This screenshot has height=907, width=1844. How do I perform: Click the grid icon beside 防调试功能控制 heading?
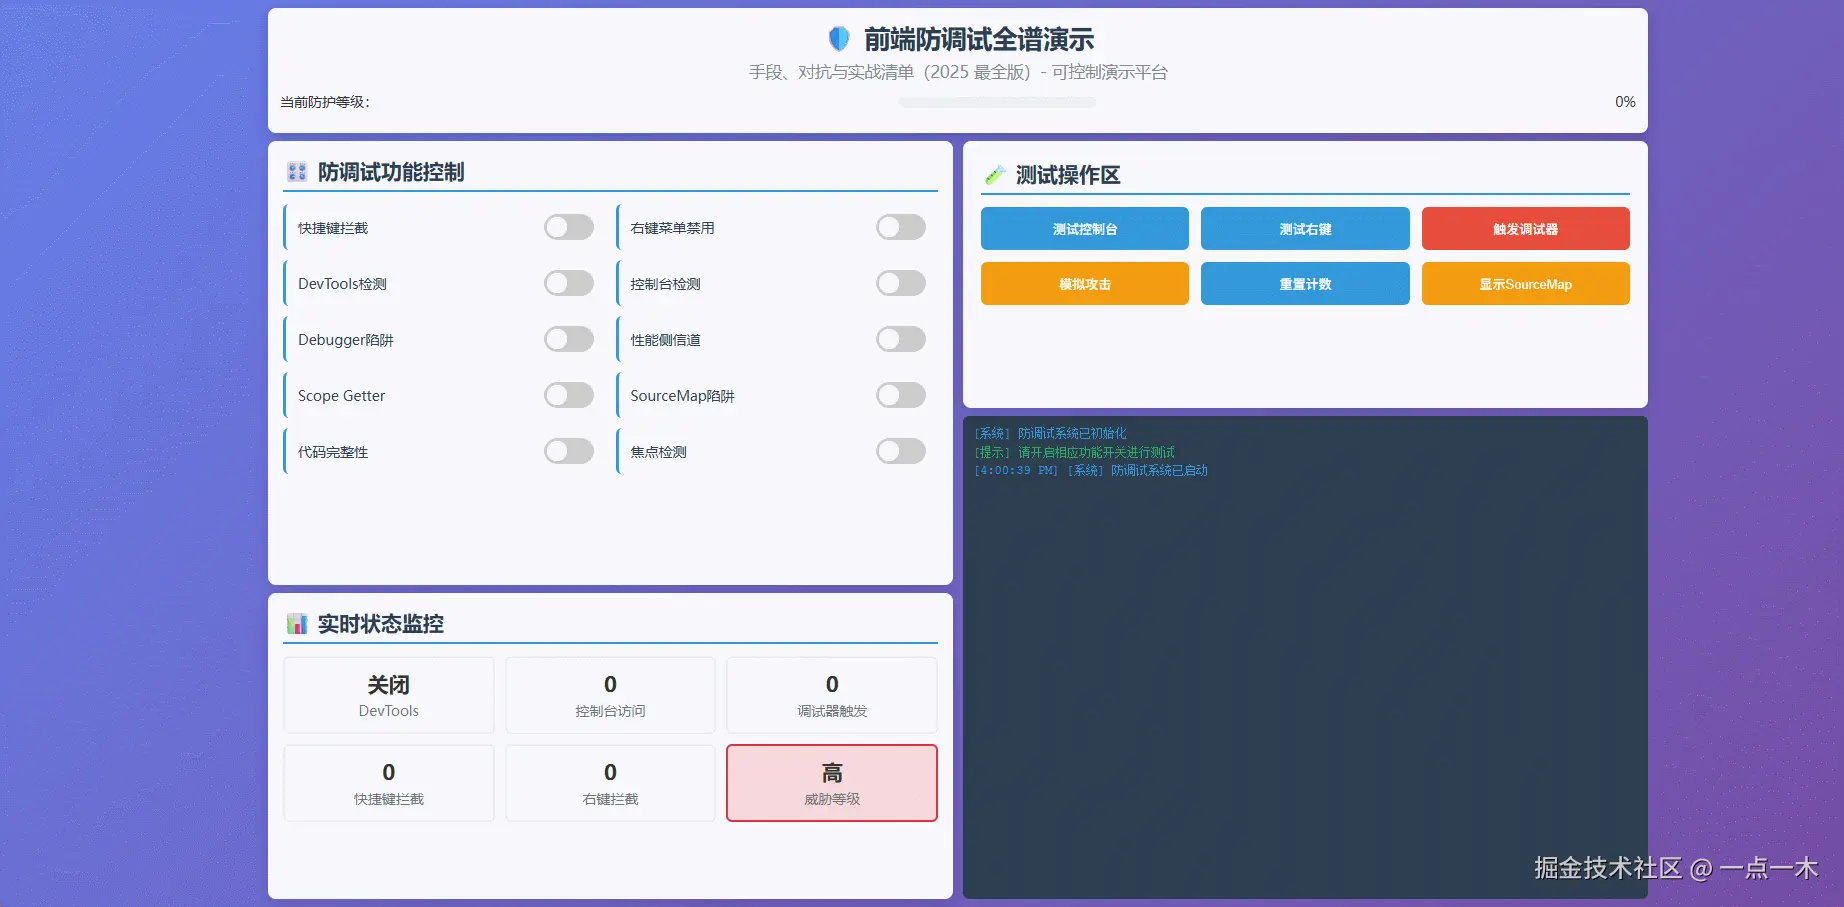[295, 171]
